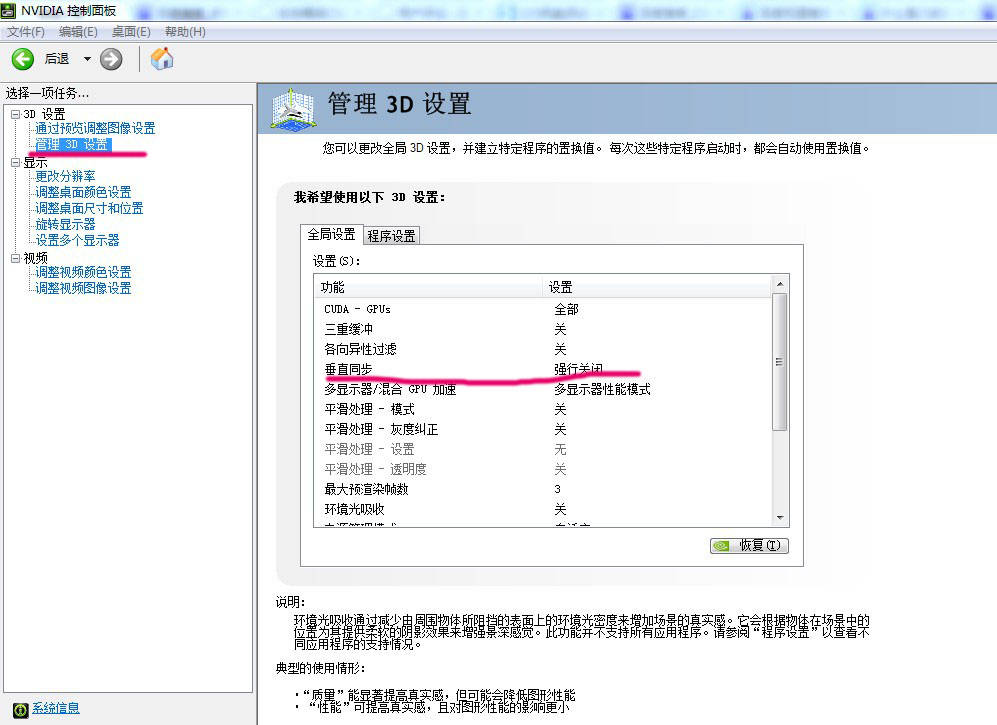The width and height of the screenshot is (997, 725).
Task: Select 管理 3D 设置 in the tree
Action: [x=72, y=145]
